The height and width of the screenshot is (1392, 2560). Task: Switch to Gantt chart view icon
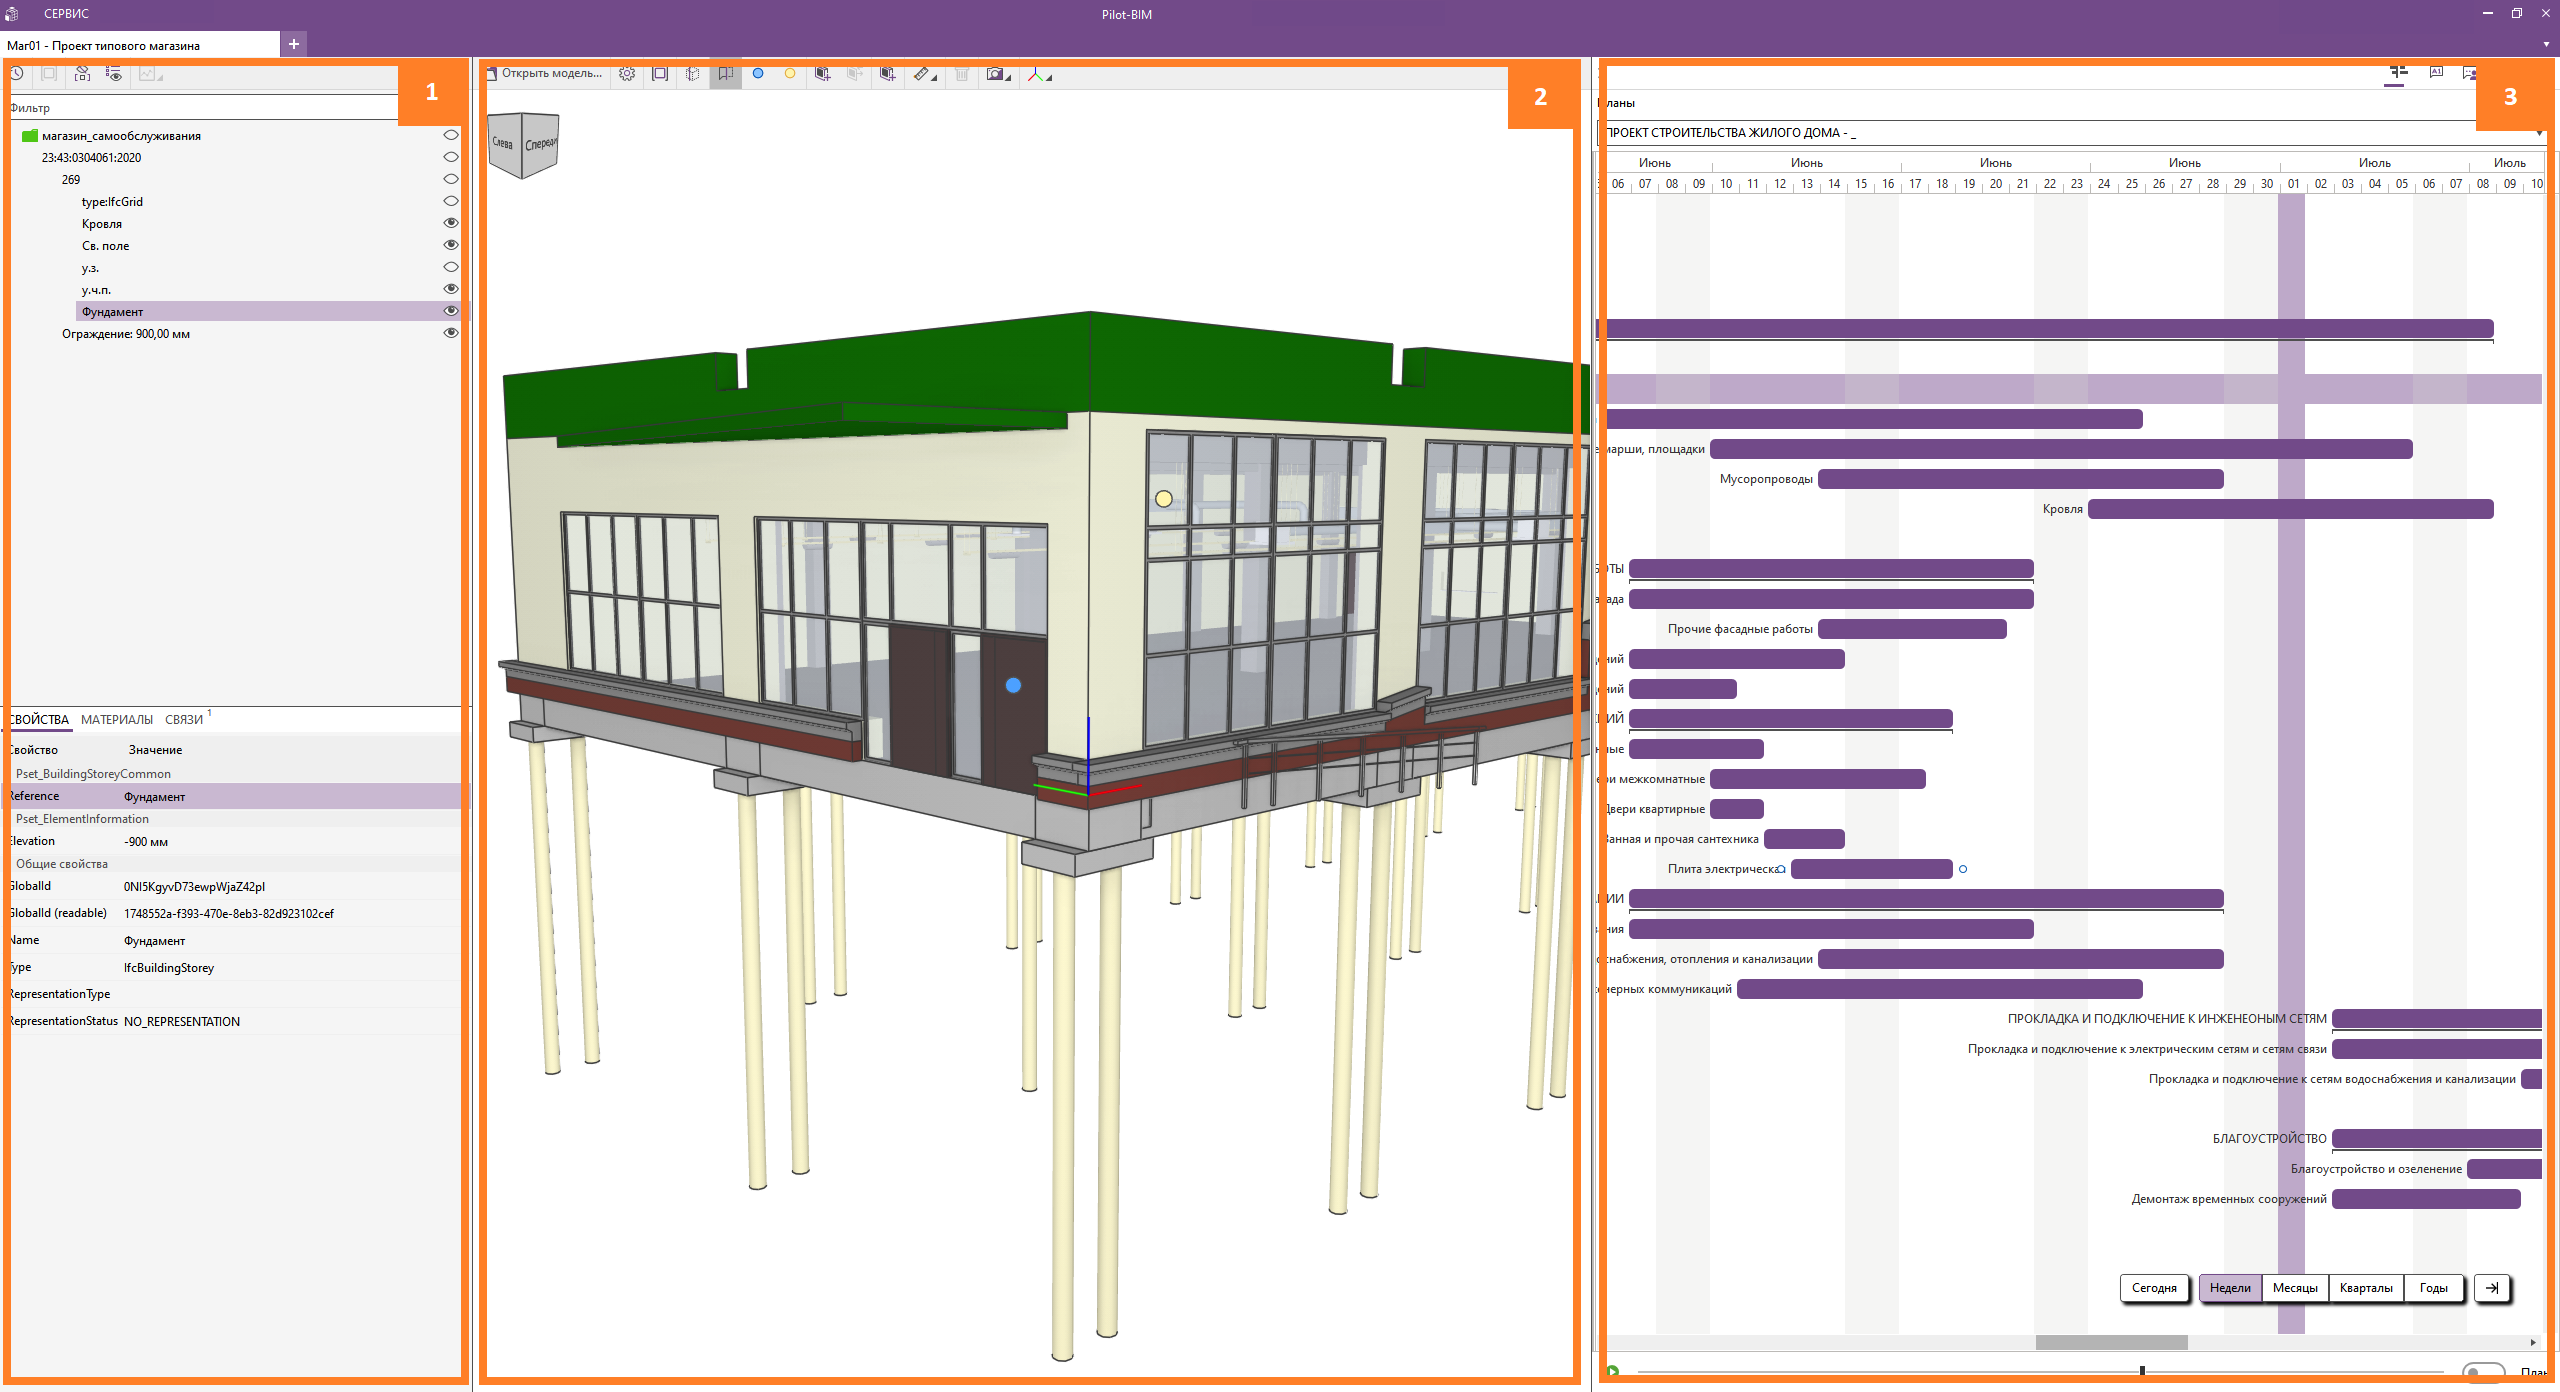pos(2398,72)
